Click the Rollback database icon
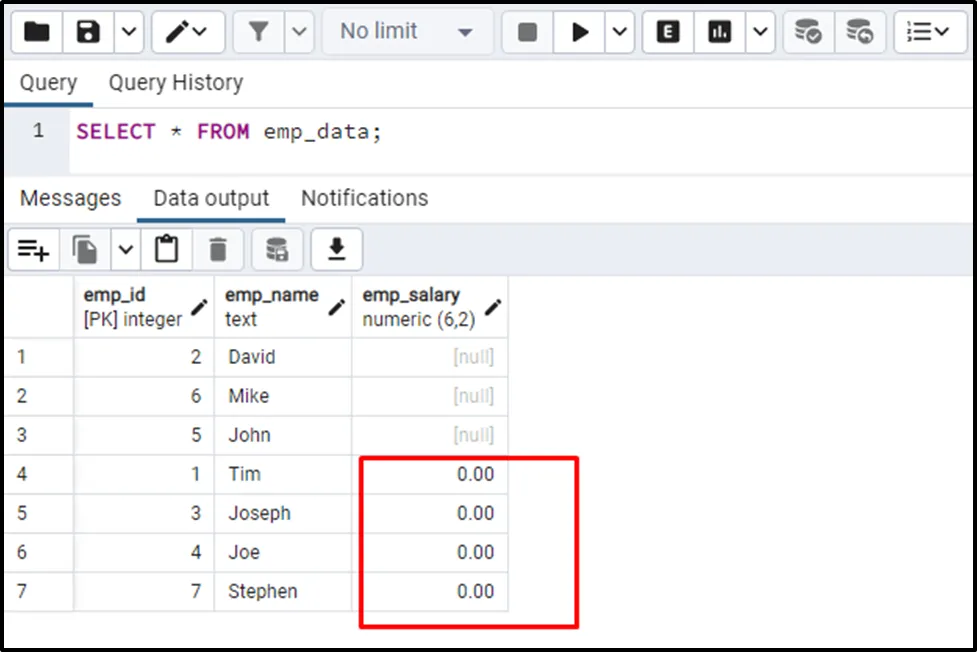977x652 pixels. (x=858, y=32)
